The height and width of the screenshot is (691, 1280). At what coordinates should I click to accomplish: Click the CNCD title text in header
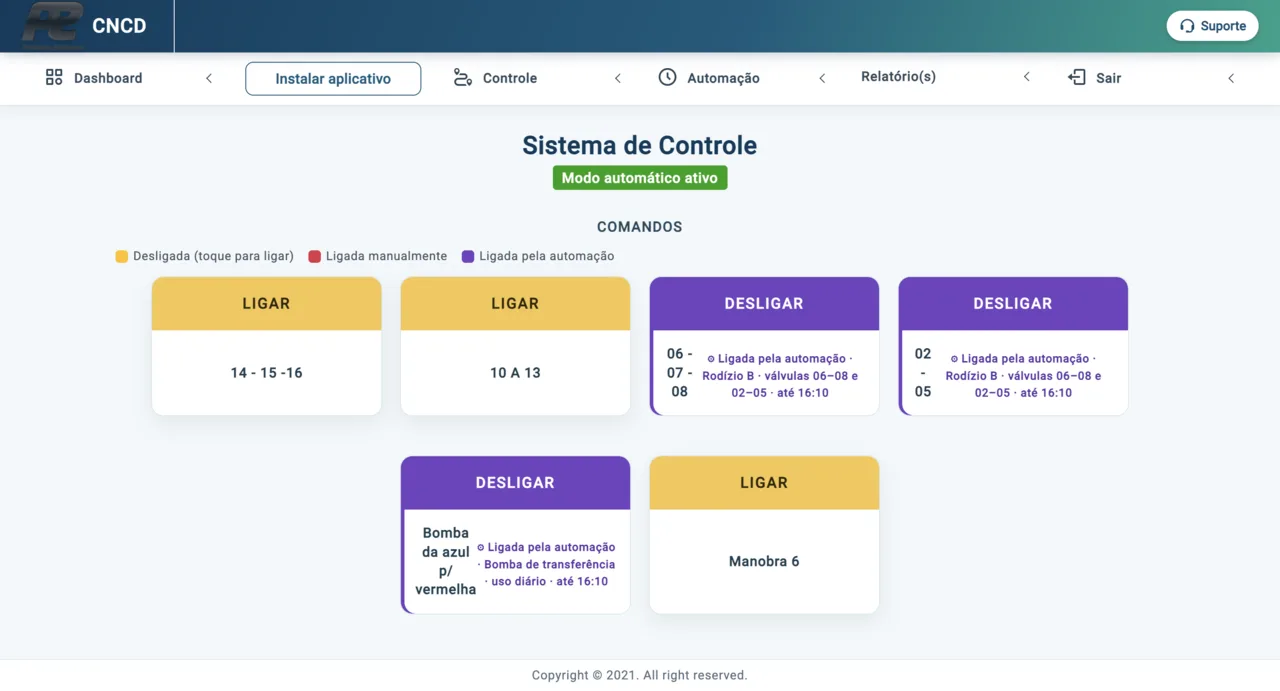coord(119,26)
